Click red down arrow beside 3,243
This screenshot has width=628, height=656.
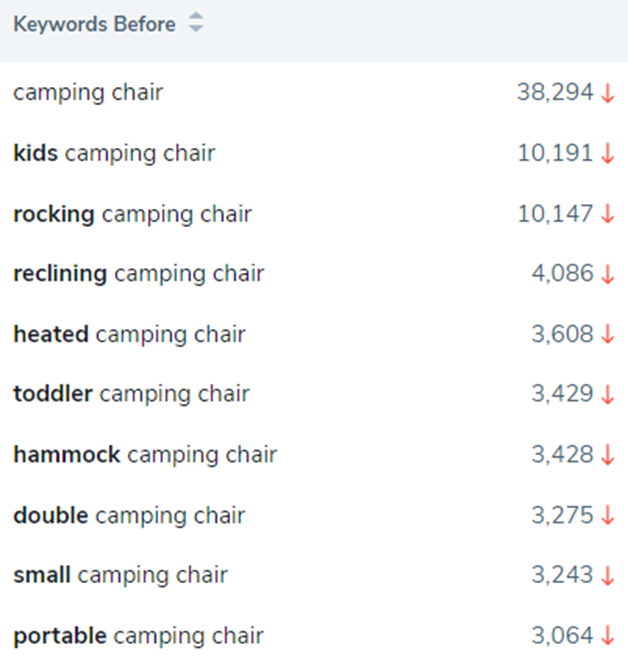point(608,576)
